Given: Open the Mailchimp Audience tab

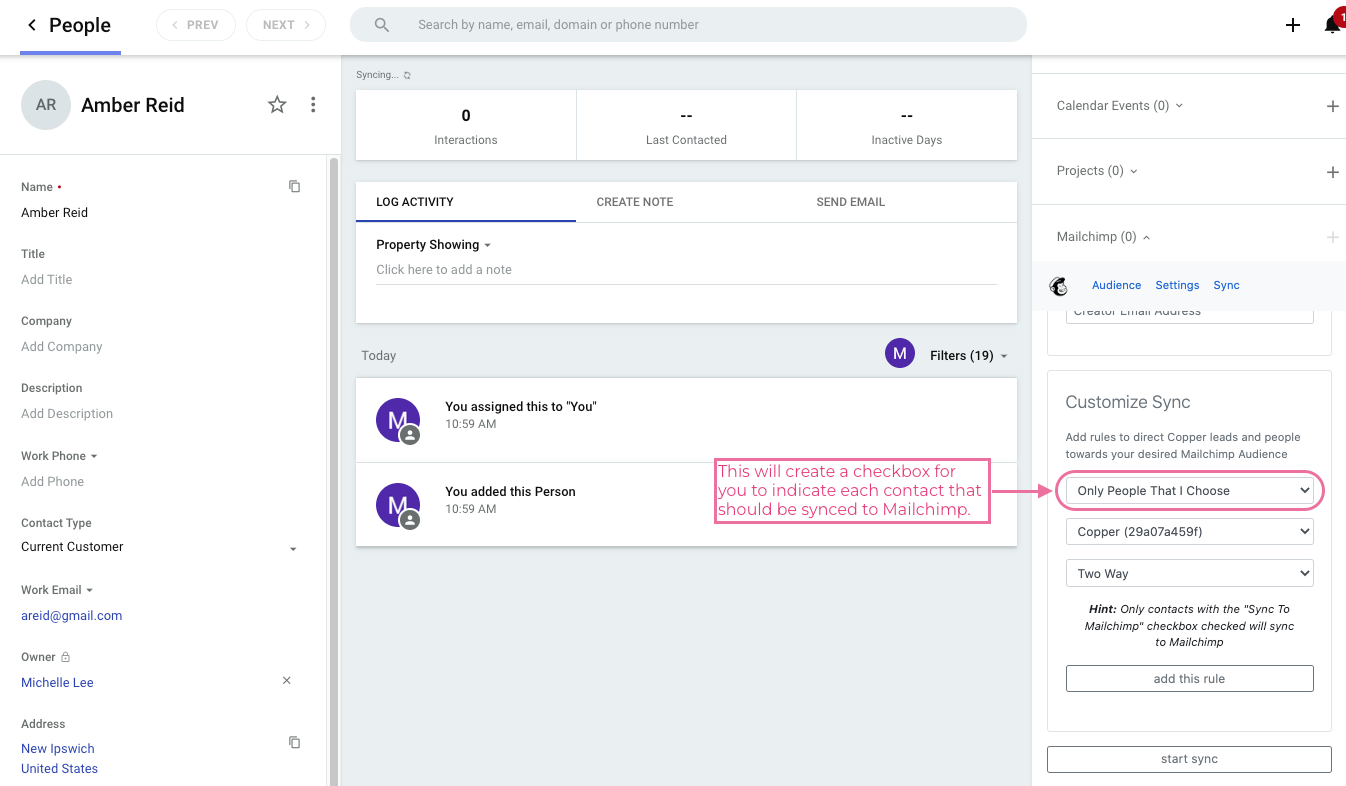Looking at the screenshot, I should click(x=1116, y=285).
